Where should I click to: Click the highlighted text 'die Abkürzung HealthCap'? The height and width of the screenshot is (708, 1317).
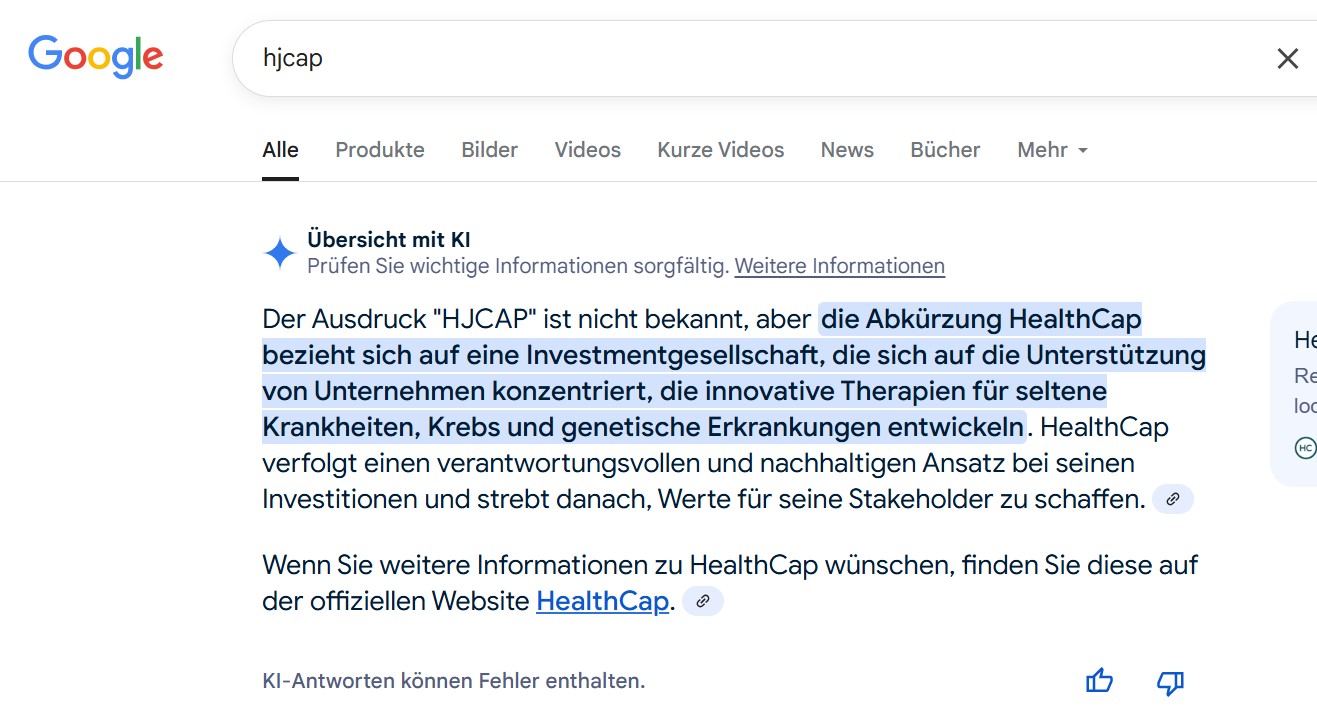(x=981, y=319)
